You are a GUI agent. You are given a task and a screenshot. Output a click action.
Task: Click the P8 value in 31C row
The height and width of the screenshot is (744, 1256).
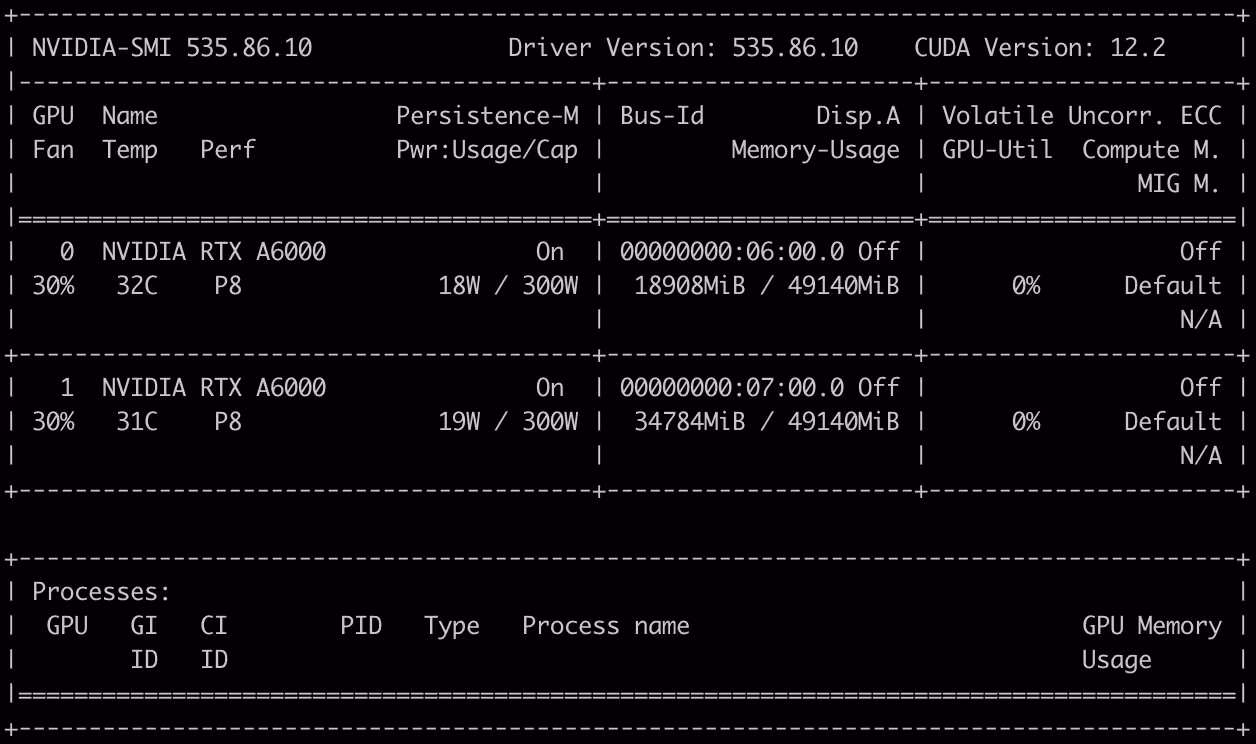(228, 422)
